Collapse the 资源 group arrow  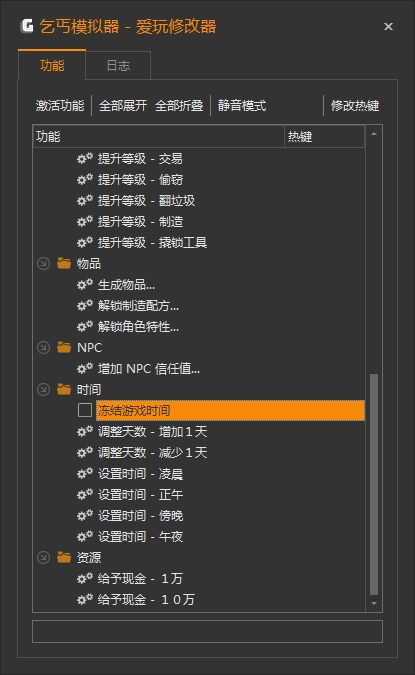[43, 557]
